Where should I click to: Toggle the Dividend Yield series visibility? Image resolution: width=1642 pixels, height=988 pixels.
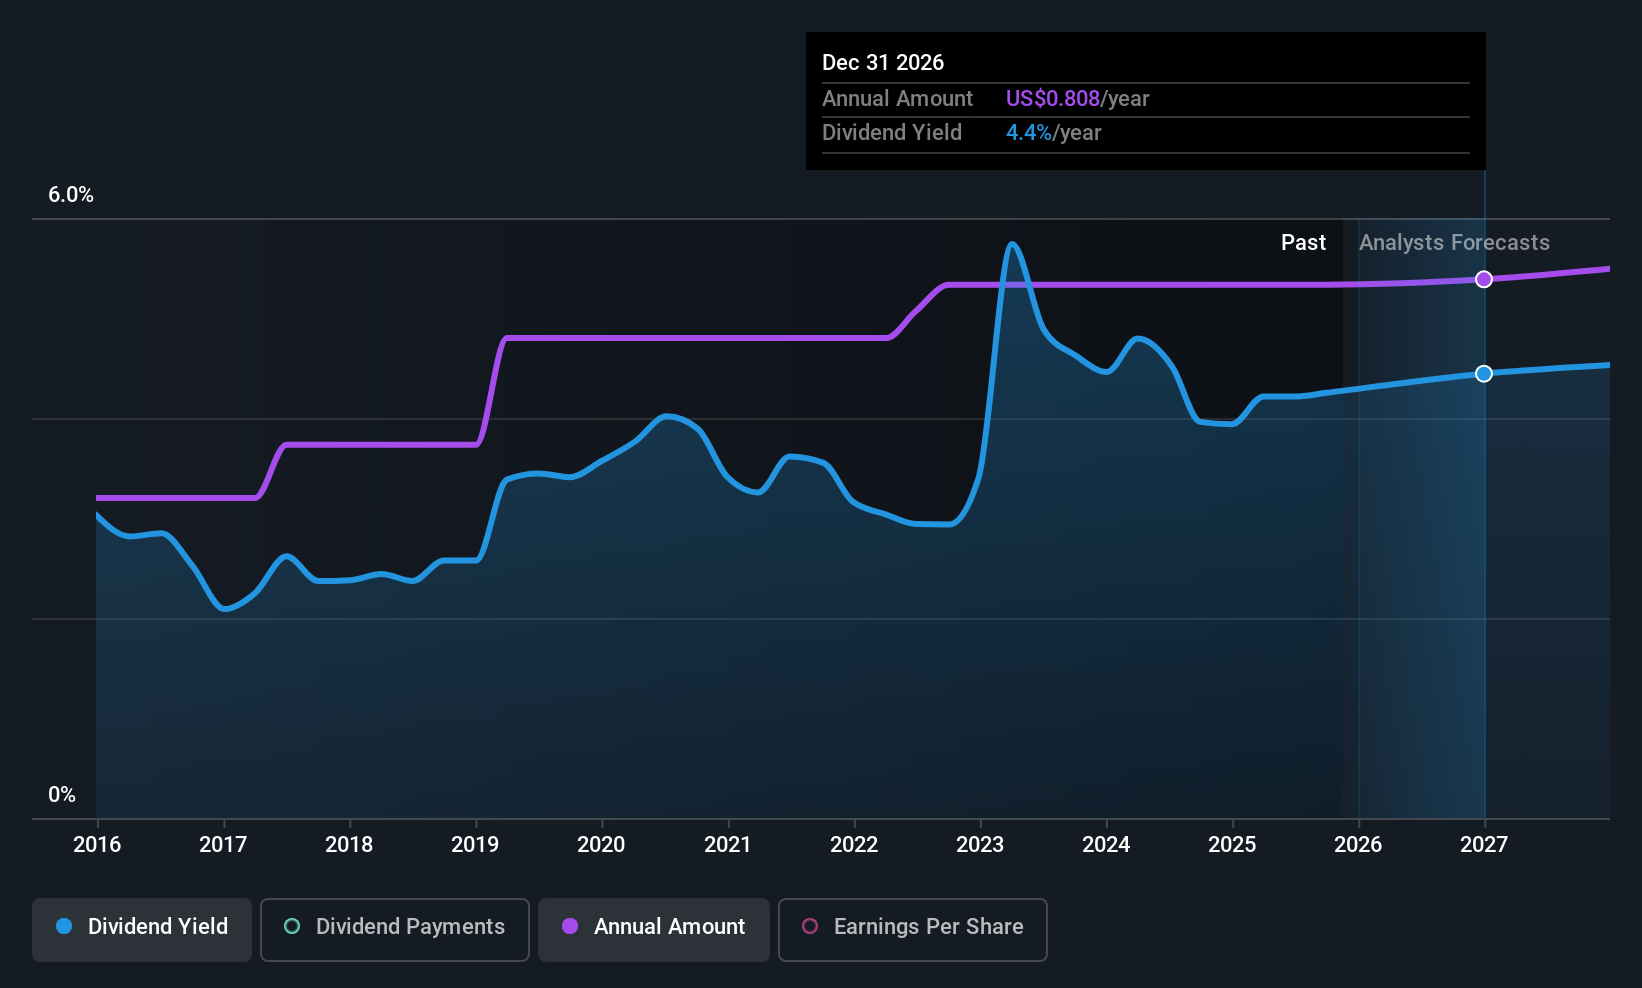pos(141,928)
